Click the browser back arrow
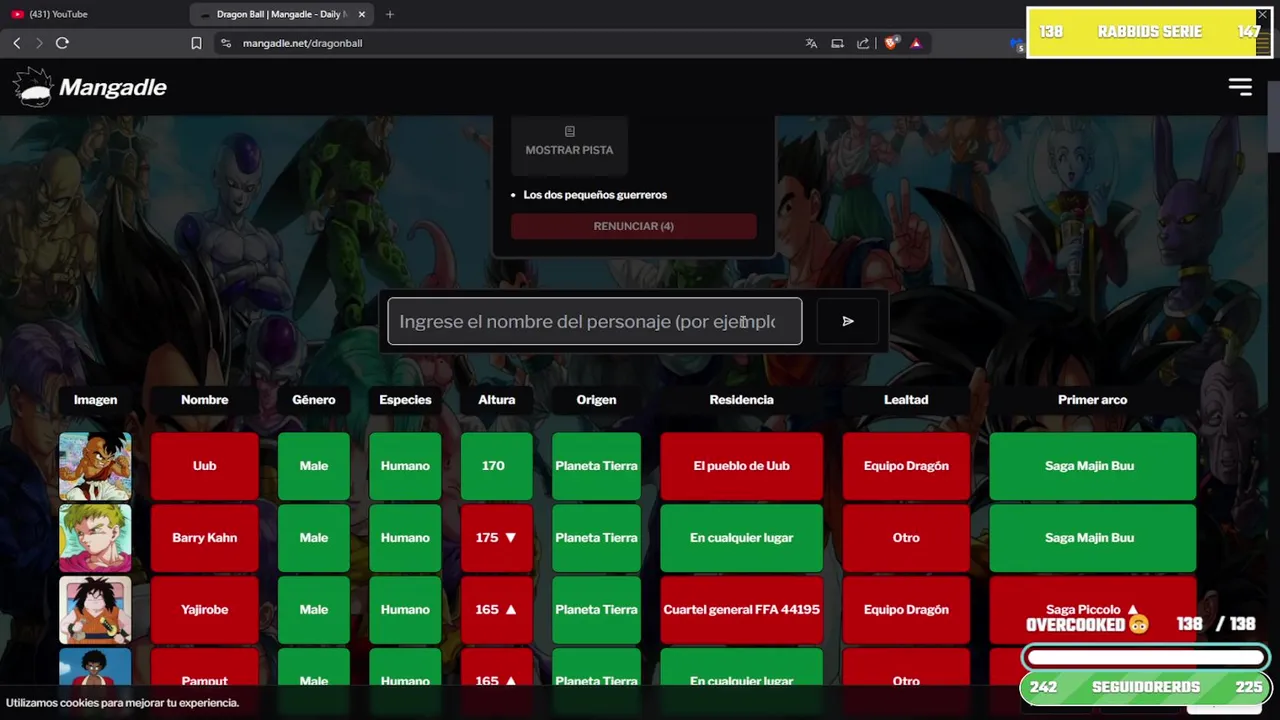 [x=17, y=43]
